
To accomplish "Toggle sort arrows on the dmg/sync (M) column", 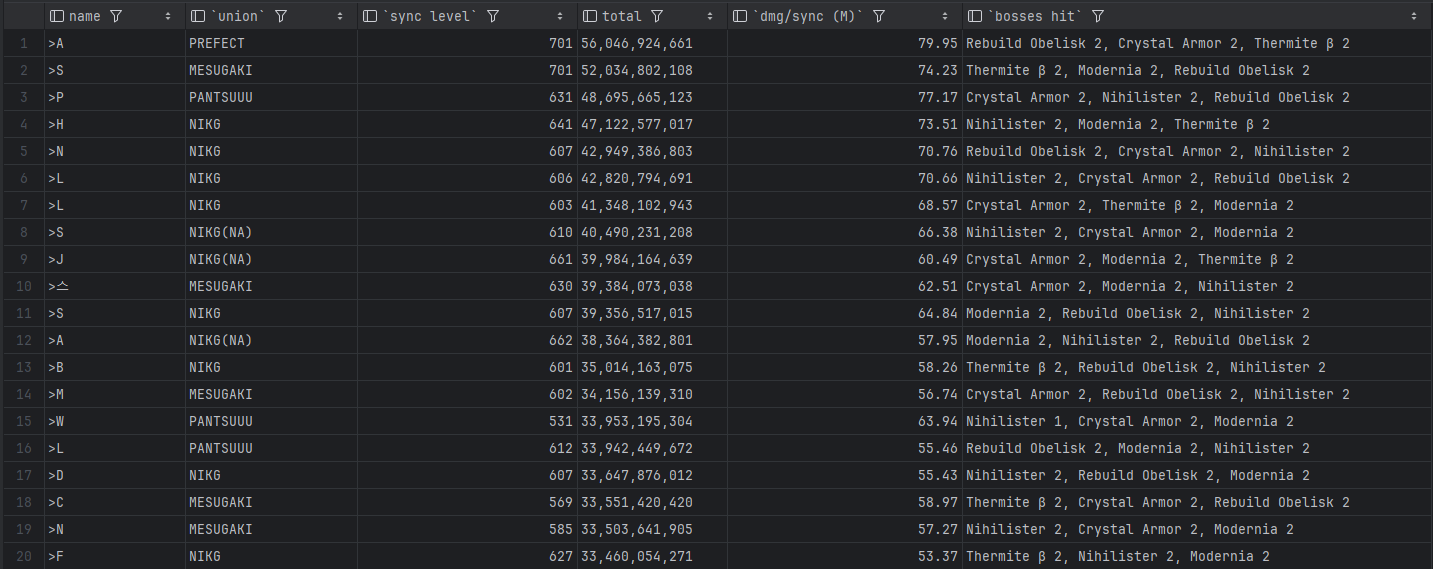I will coord(946,17).
